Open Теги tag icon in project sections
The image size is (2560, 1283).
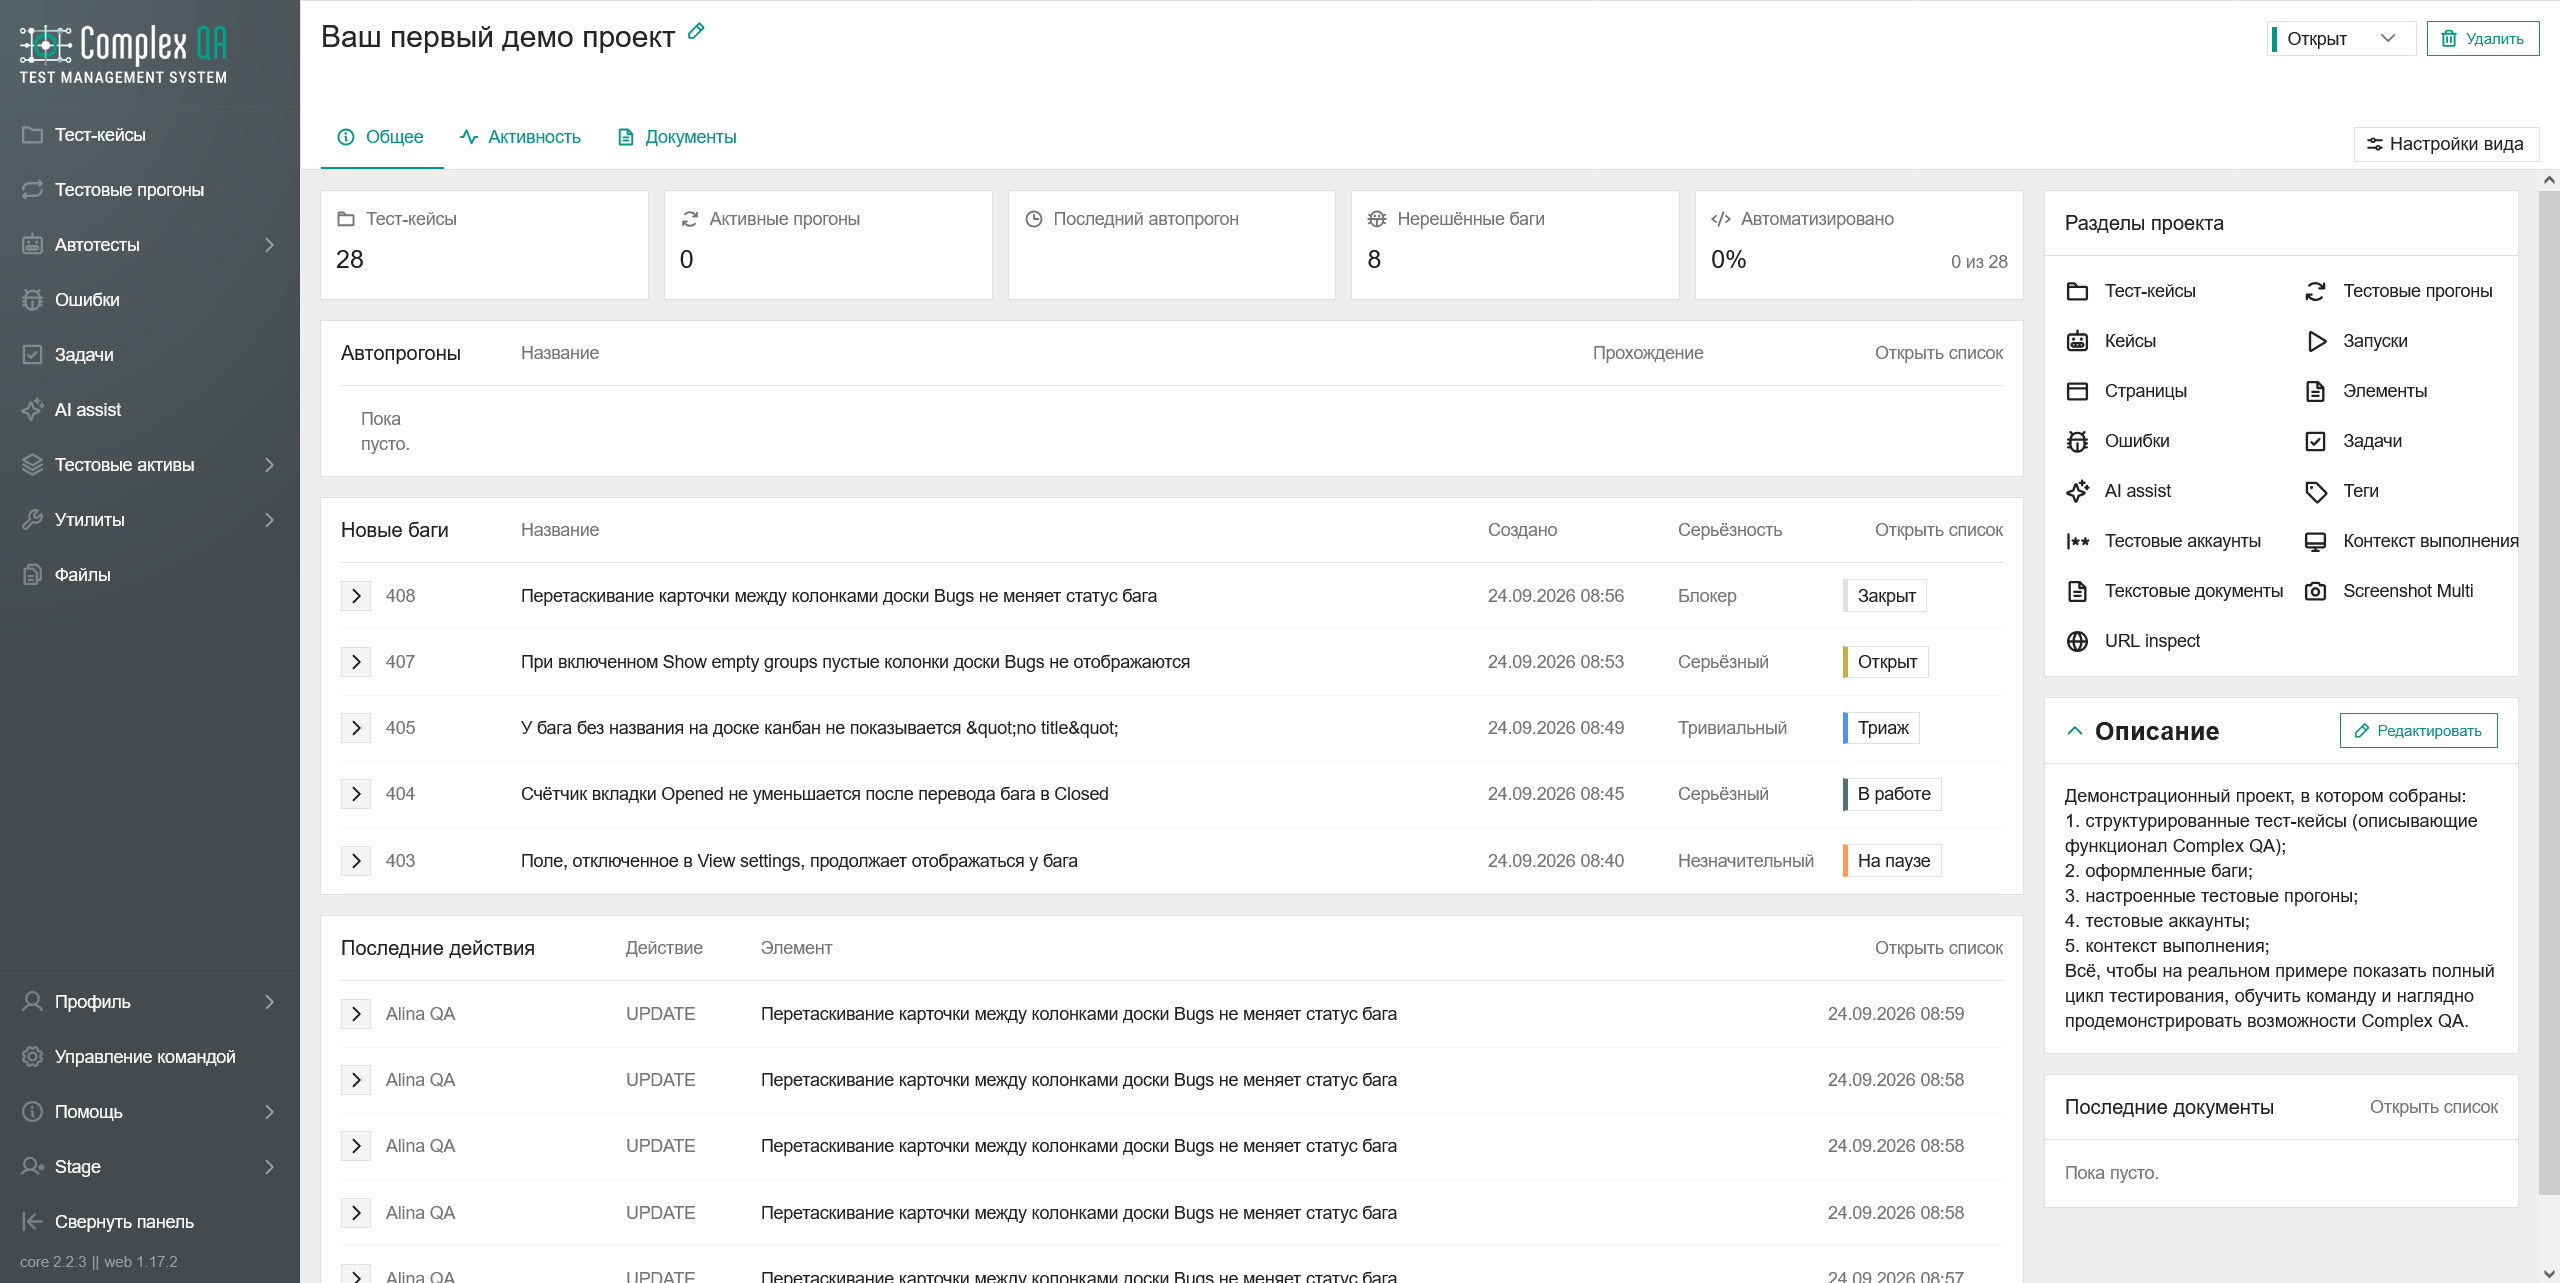point(2316,491)
